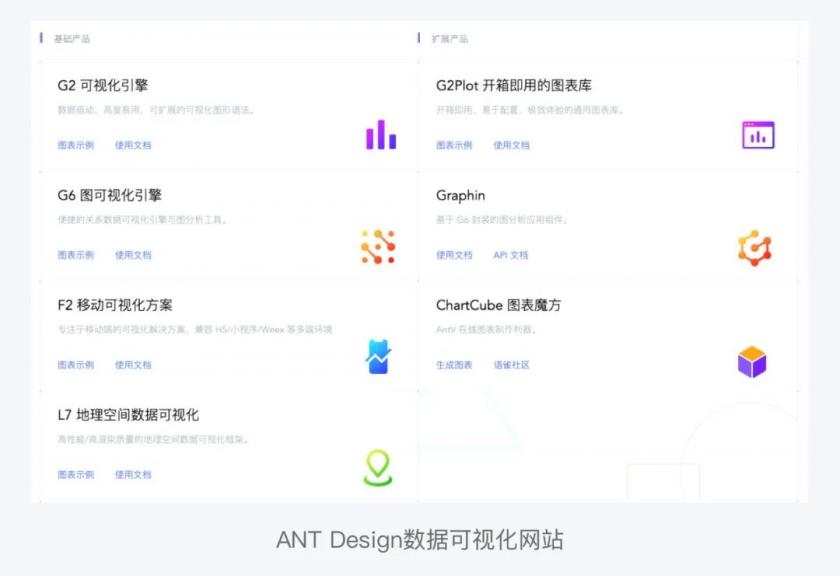Visit 语雀社区 link under ChartCube
The width and height of the screenshot is (840, 576).
[x=512, y=365]
